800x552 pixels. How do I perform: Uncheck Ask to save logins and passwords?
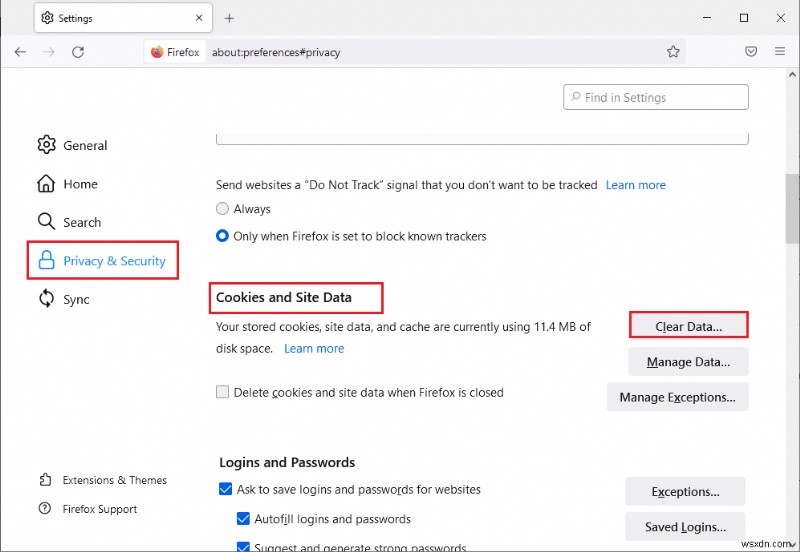226,490
